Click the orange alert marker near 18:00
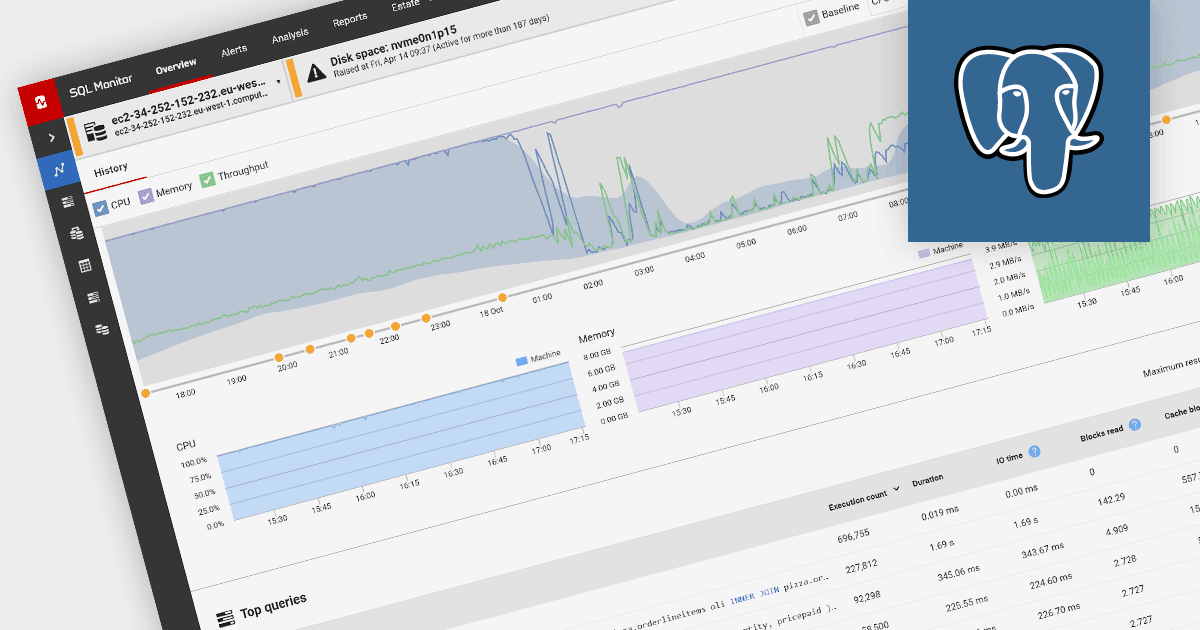The image size is (1200, 630). coord(146,393)
